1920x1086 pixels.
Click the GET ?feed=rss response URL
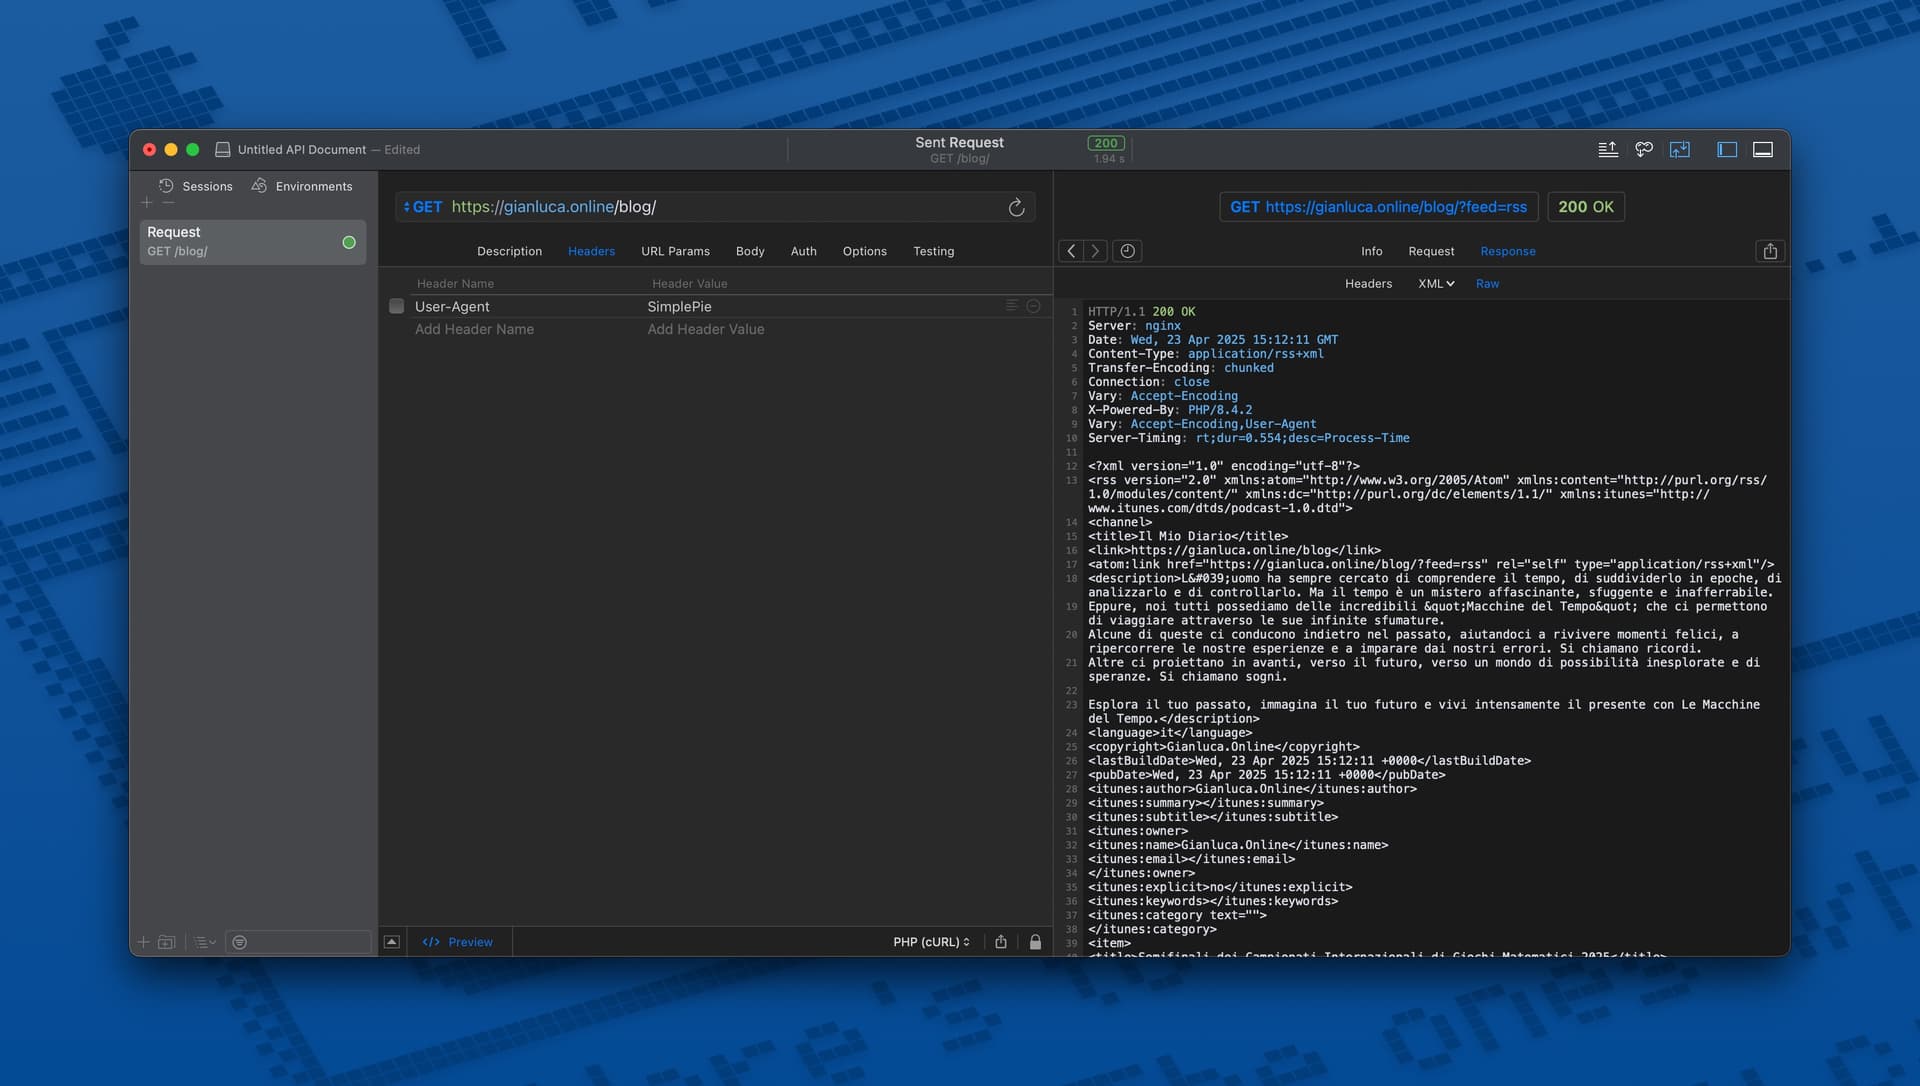(x=1378, y=207)
